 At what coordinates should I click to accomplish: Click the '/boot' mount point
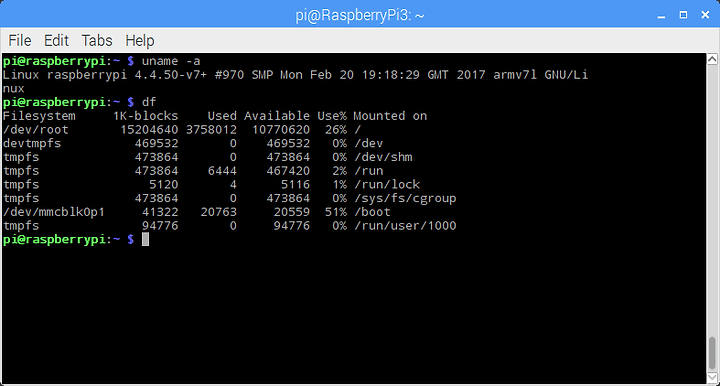pos(372,212)
